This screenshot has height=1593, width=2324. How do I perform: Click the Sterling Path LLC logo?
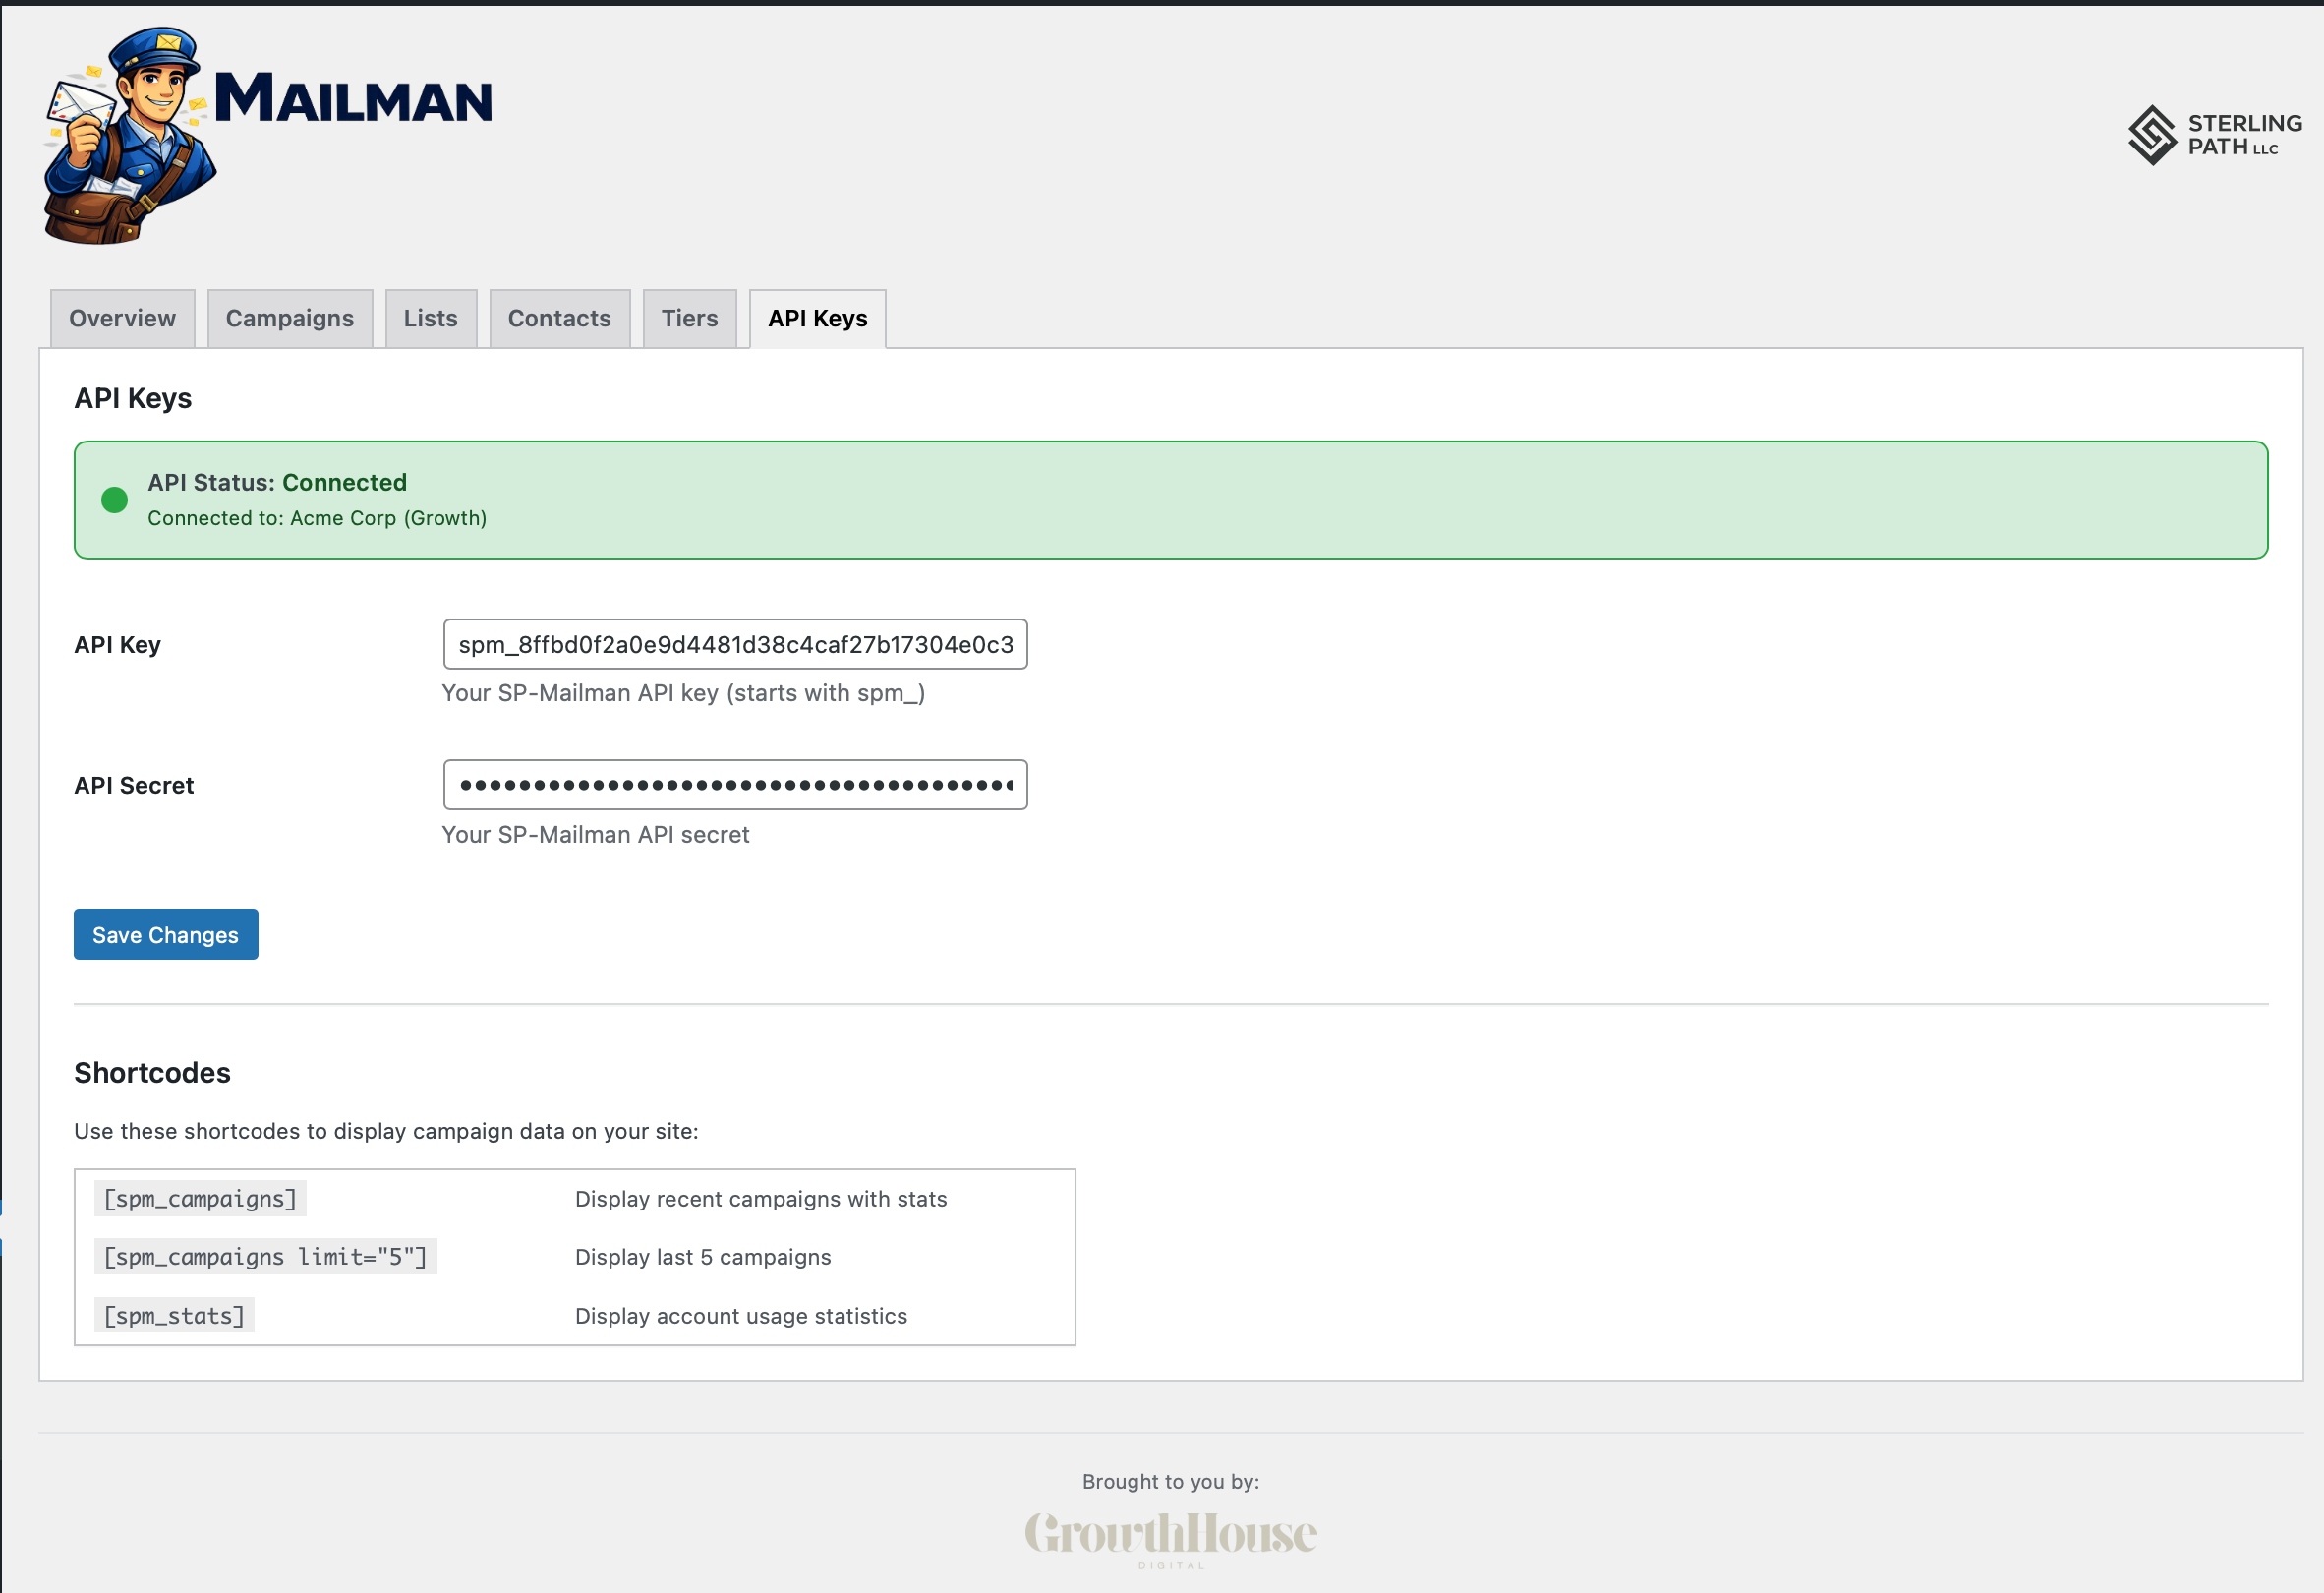pyautogui.click(x=2214, y=136)
